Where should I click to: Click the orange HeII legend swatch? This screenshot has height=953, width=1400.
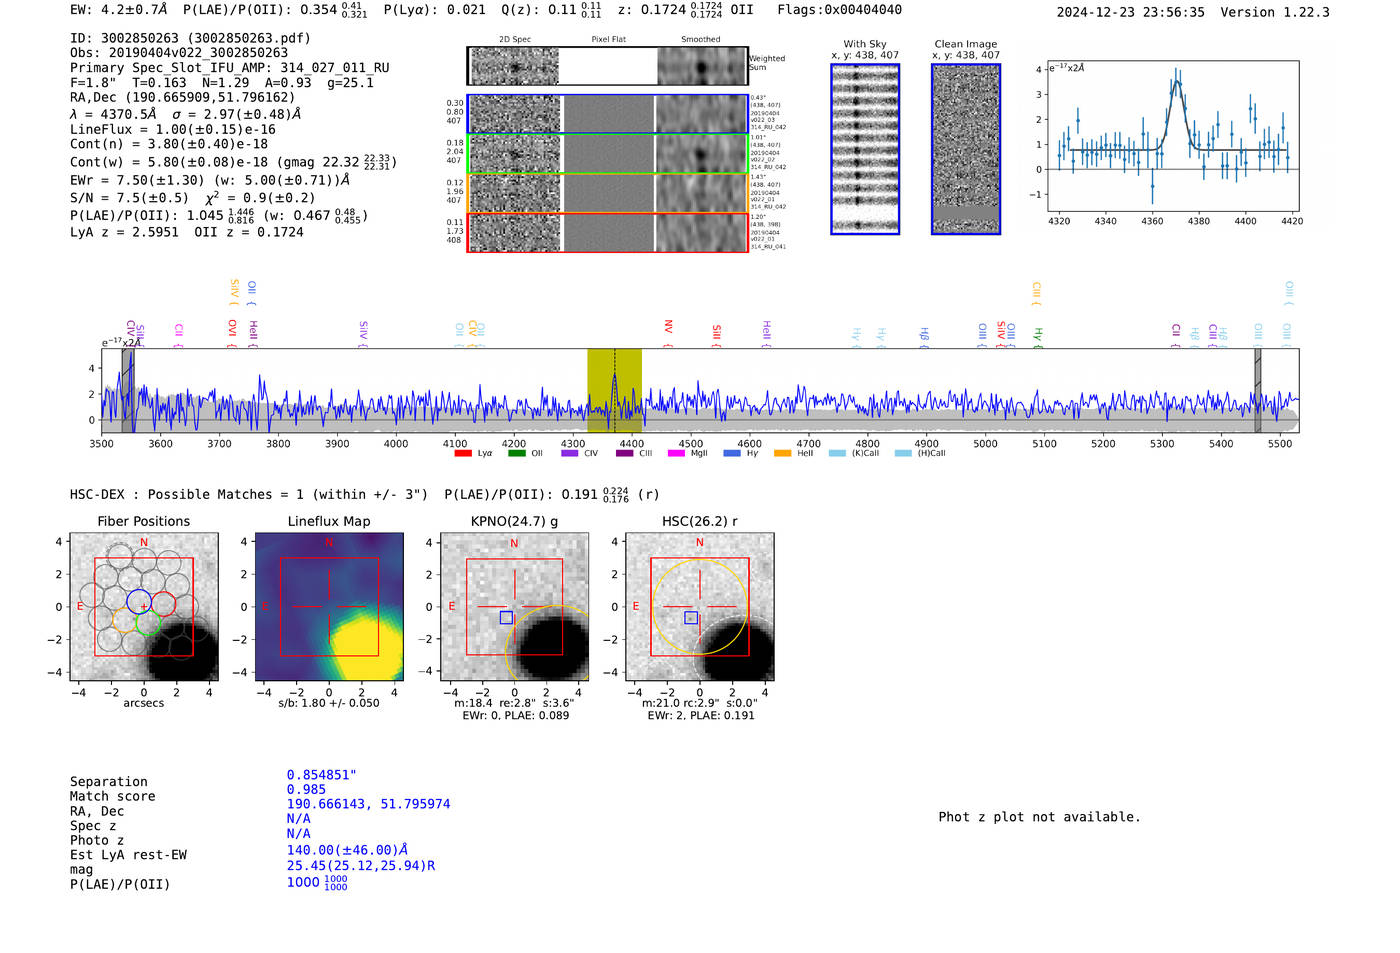click(782, 453)
